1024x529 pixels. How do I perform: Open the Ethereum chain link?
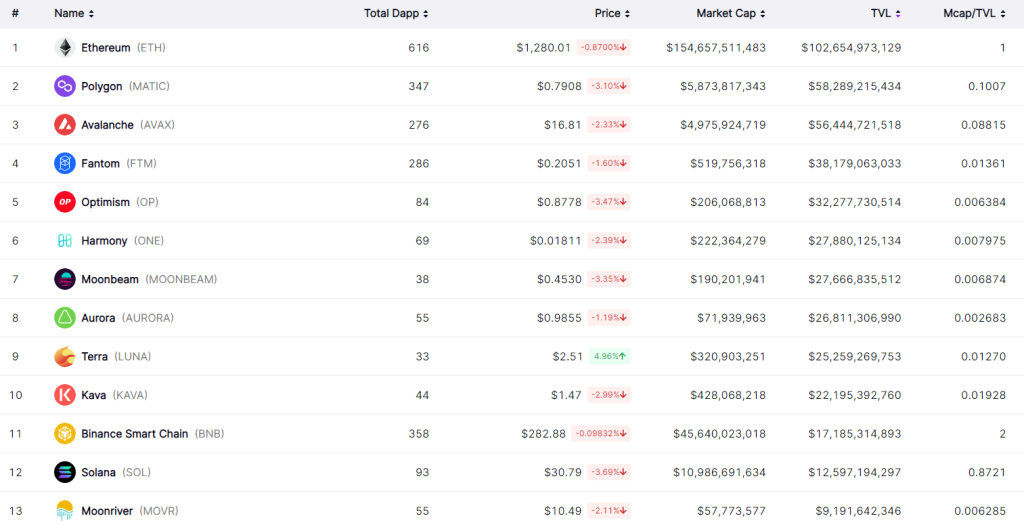point(106,48)
